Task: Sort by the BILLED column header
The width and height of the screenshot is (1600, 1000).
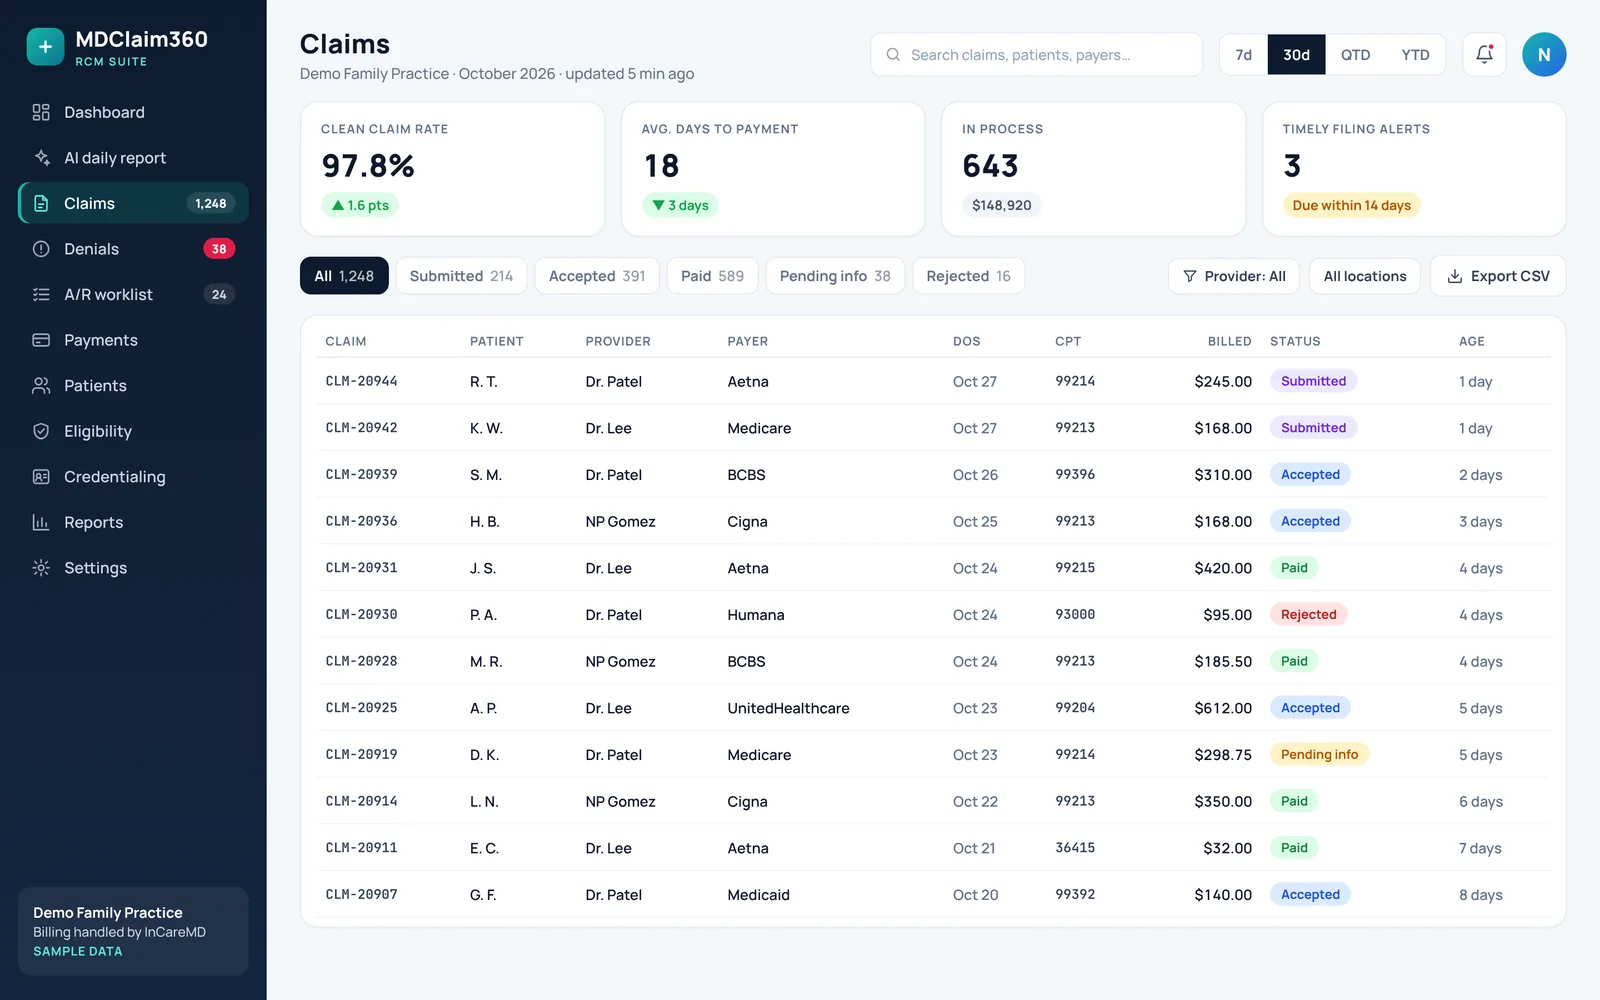Action: pos(1229,341)
